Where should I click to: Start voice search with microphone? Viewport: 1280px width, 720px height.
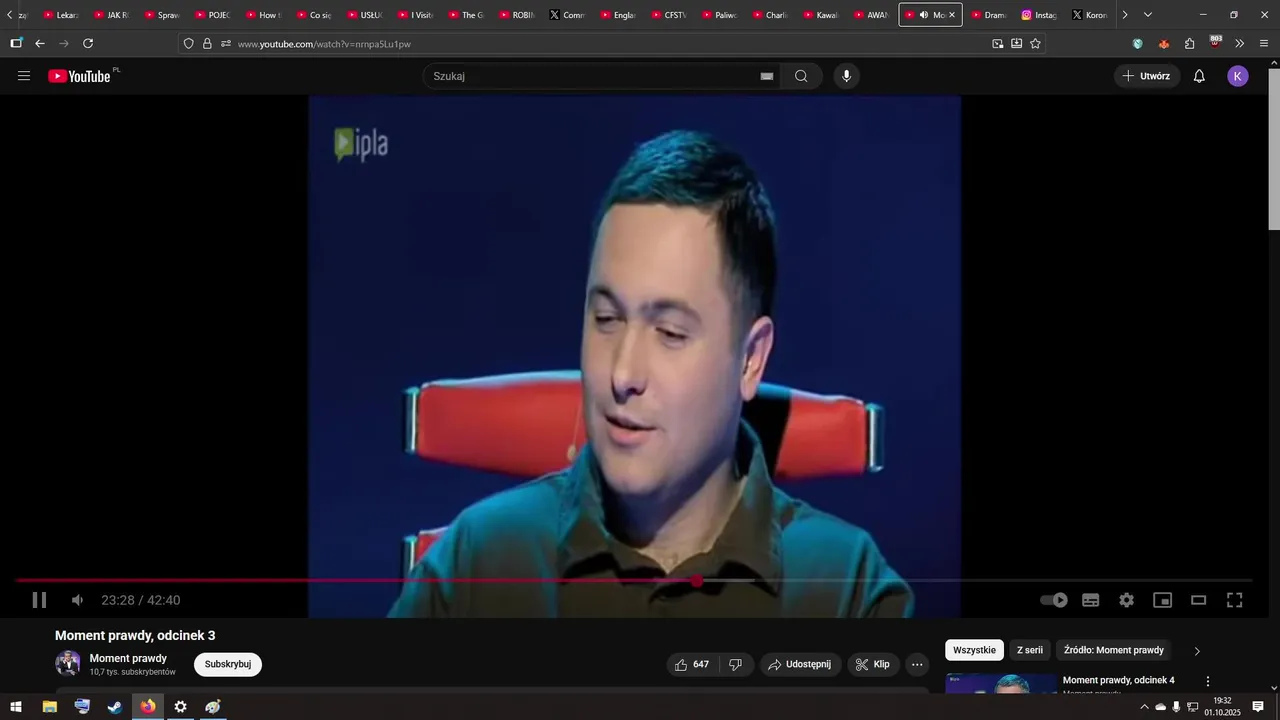[x=847, y=76]
